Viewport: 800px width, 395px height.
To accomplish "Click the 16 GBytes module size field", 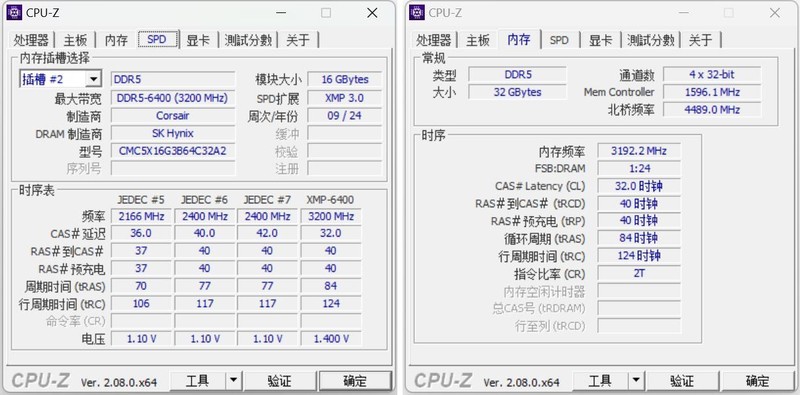I will [x=344, y=80].
